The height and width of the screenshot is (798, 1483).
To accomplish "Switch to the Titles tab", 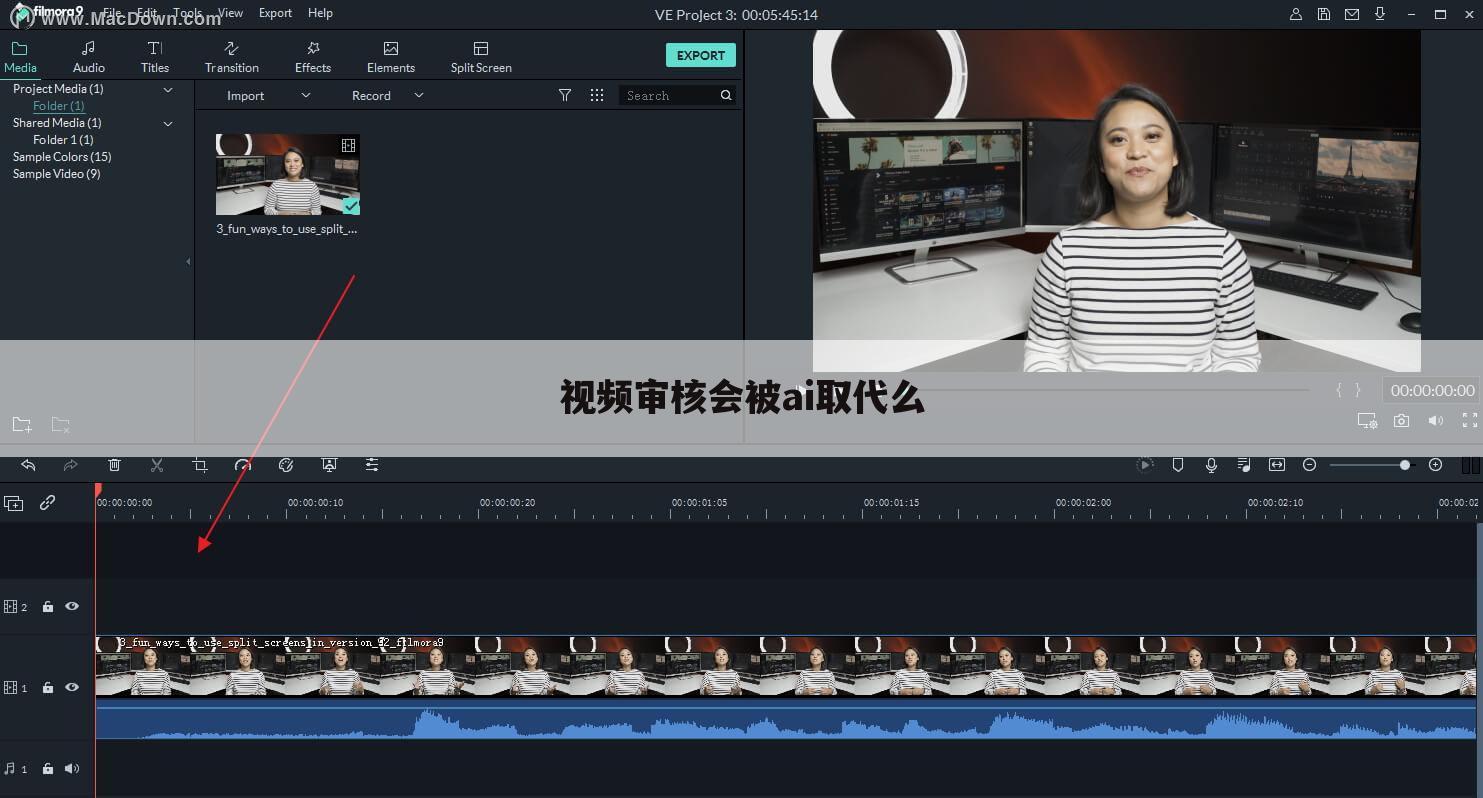I will [x=155, y=57].
